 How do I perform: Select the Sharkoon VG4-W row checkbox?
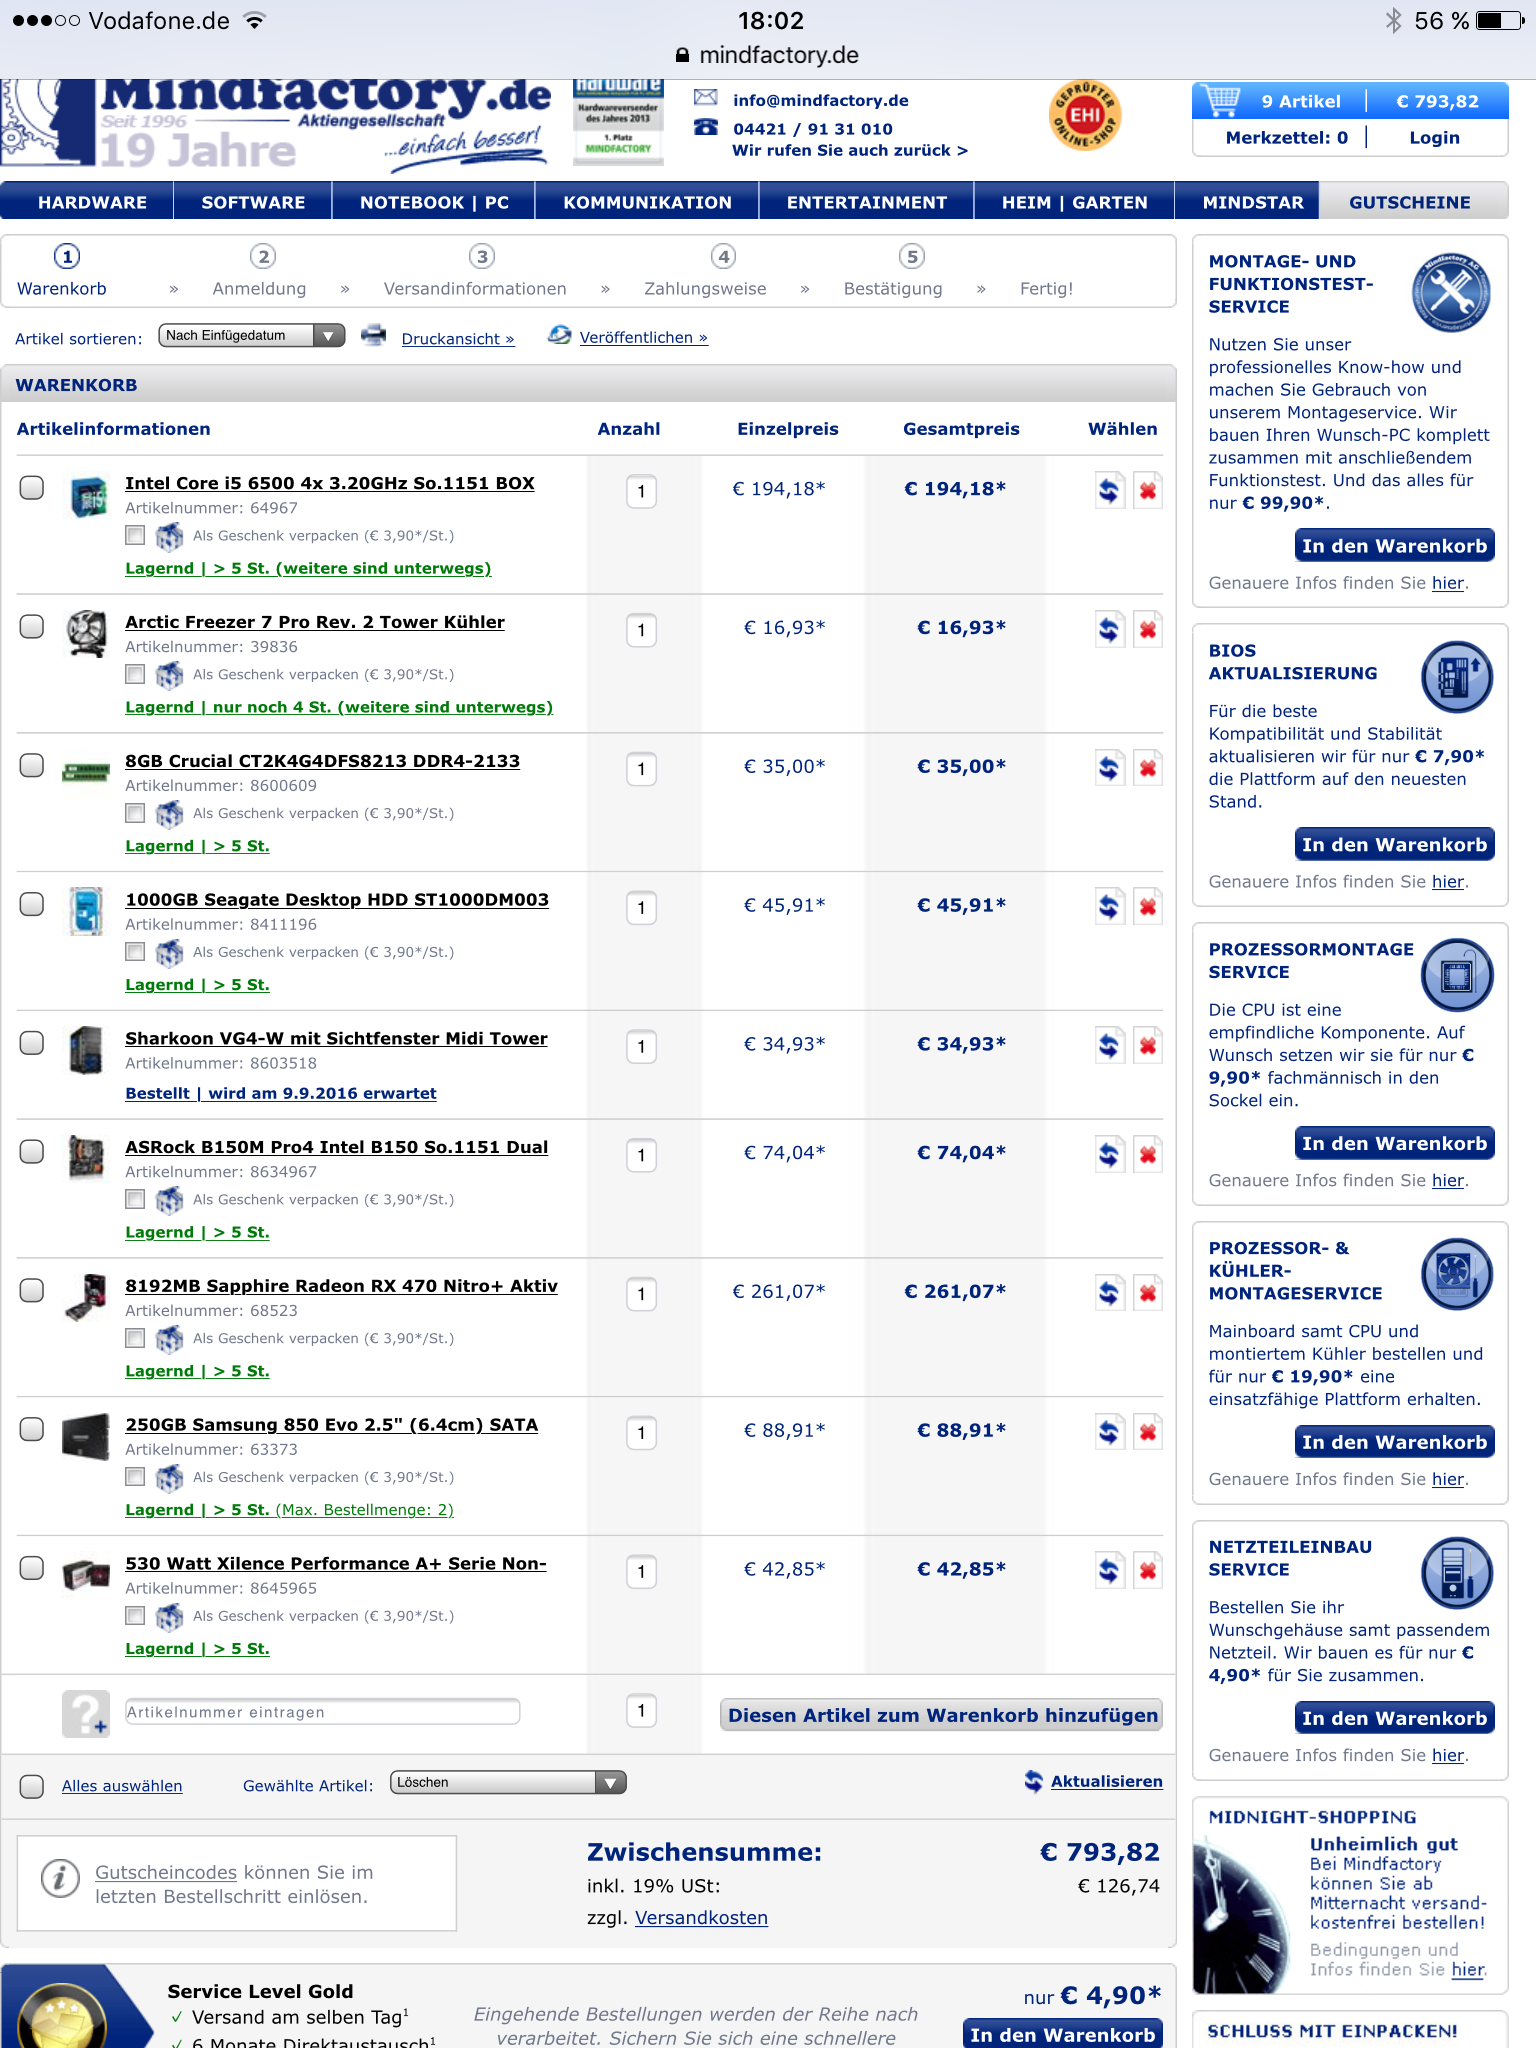[x=32, y=1043]
